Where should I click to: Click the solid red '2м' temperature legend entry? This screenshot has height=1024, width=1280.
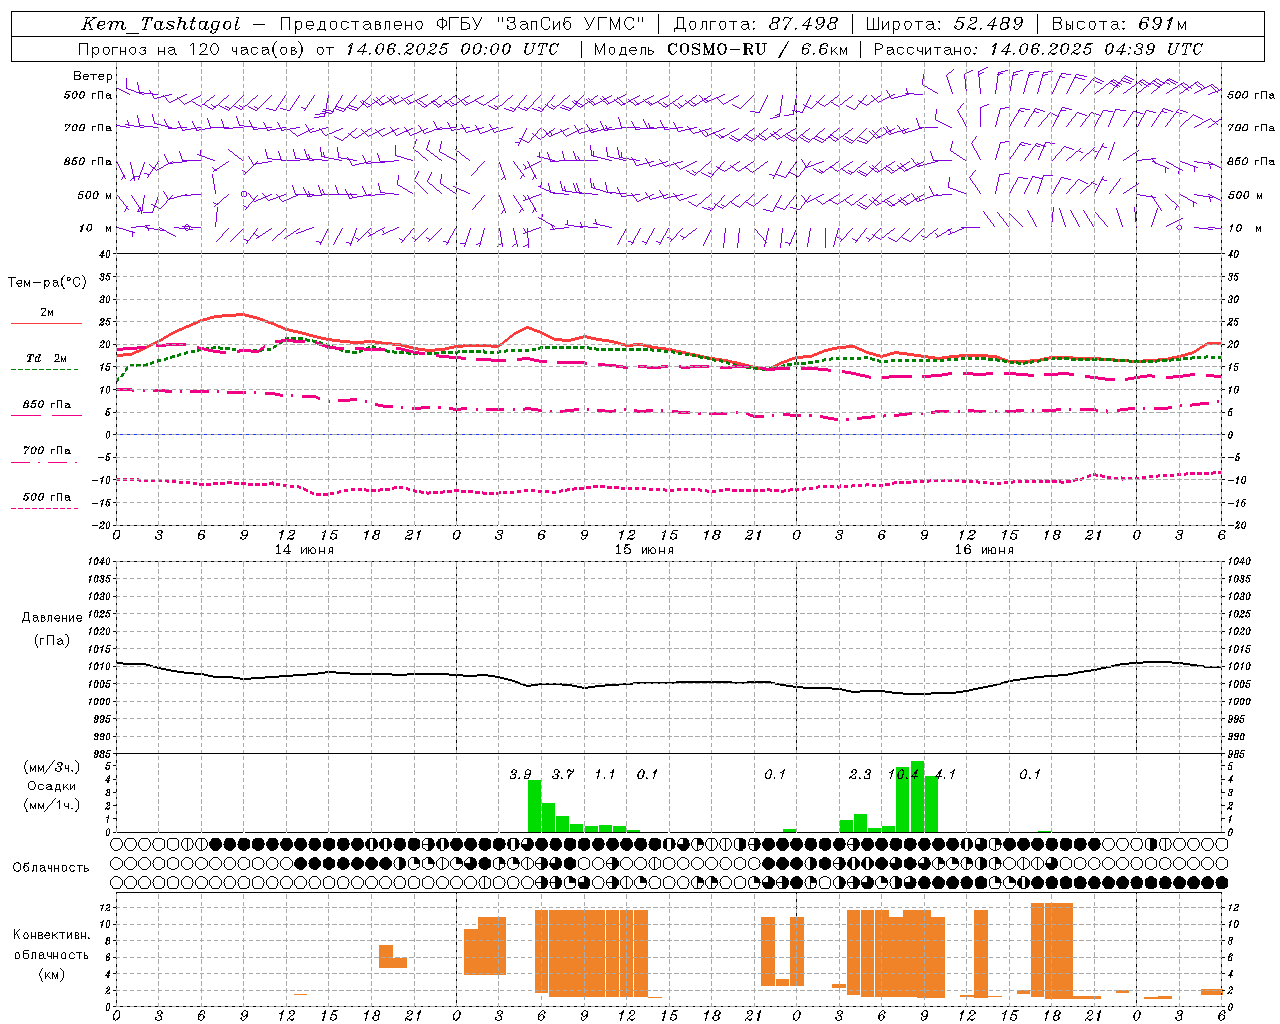(x=46, y=313)
